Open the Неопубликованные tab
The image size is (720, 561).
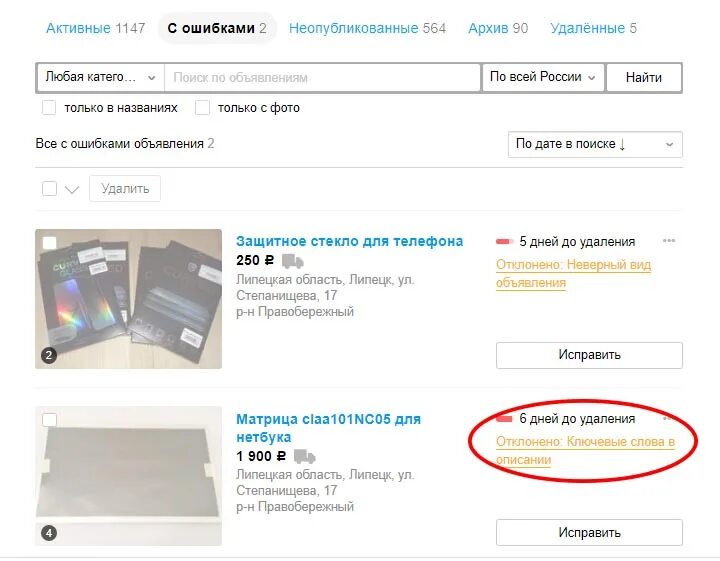[367, 28]
